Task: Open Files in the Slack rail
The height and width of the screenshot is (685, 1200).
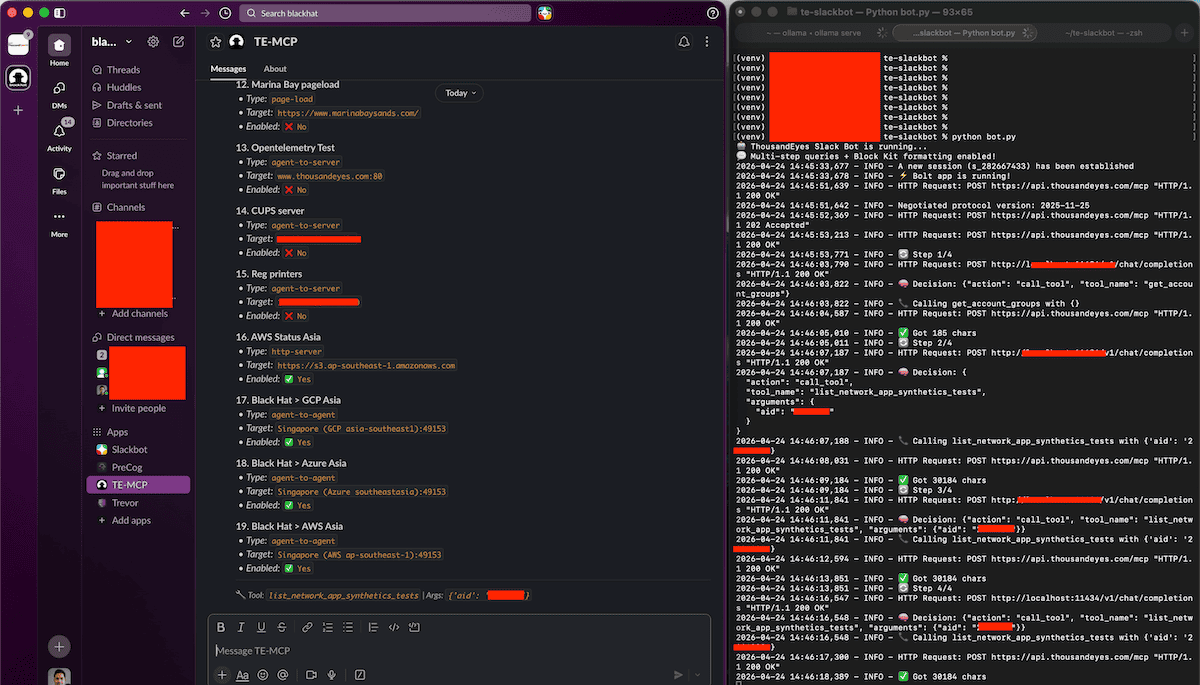Action: pyautogui.click(x=59, y=179)
